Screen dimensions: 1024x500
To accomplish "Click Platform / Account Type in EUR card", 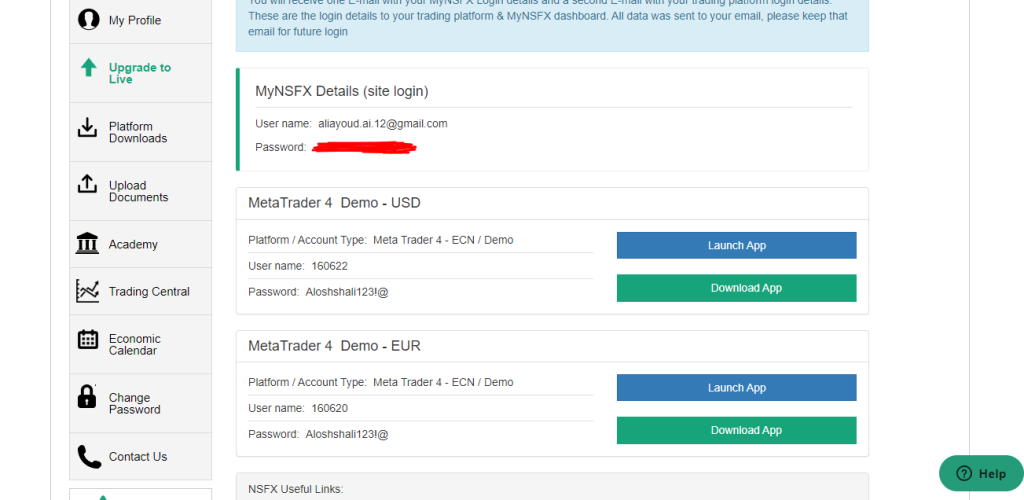I will (x=381, y=383).
